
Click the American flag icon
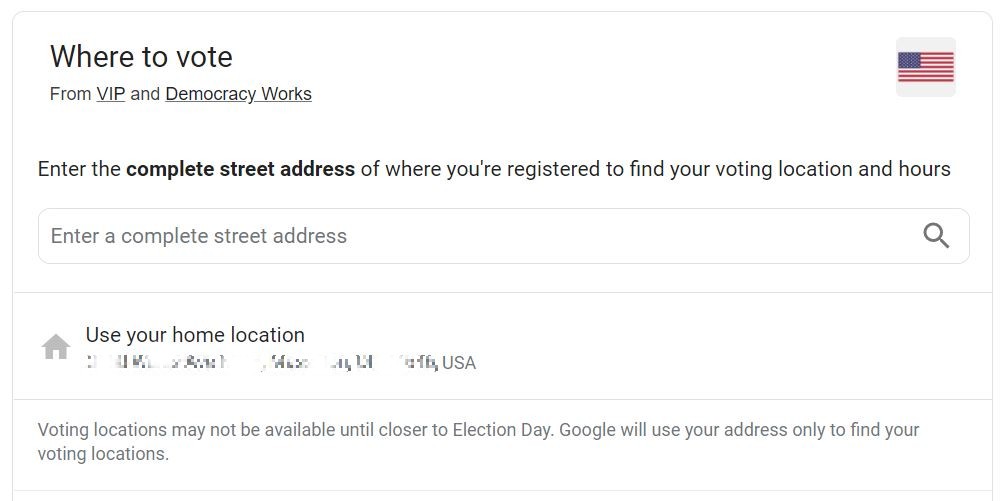point(925,67)
